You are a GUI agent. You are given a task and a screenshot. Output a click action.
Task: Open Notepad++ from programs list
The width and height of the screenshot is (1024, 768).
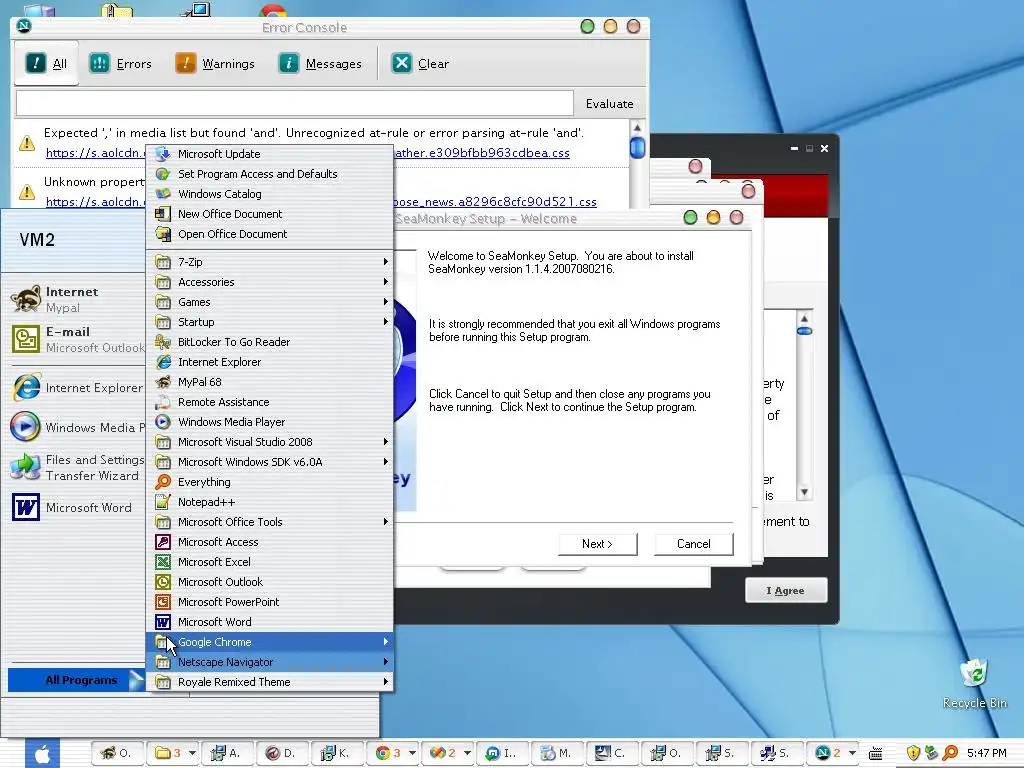click(270, 502)
